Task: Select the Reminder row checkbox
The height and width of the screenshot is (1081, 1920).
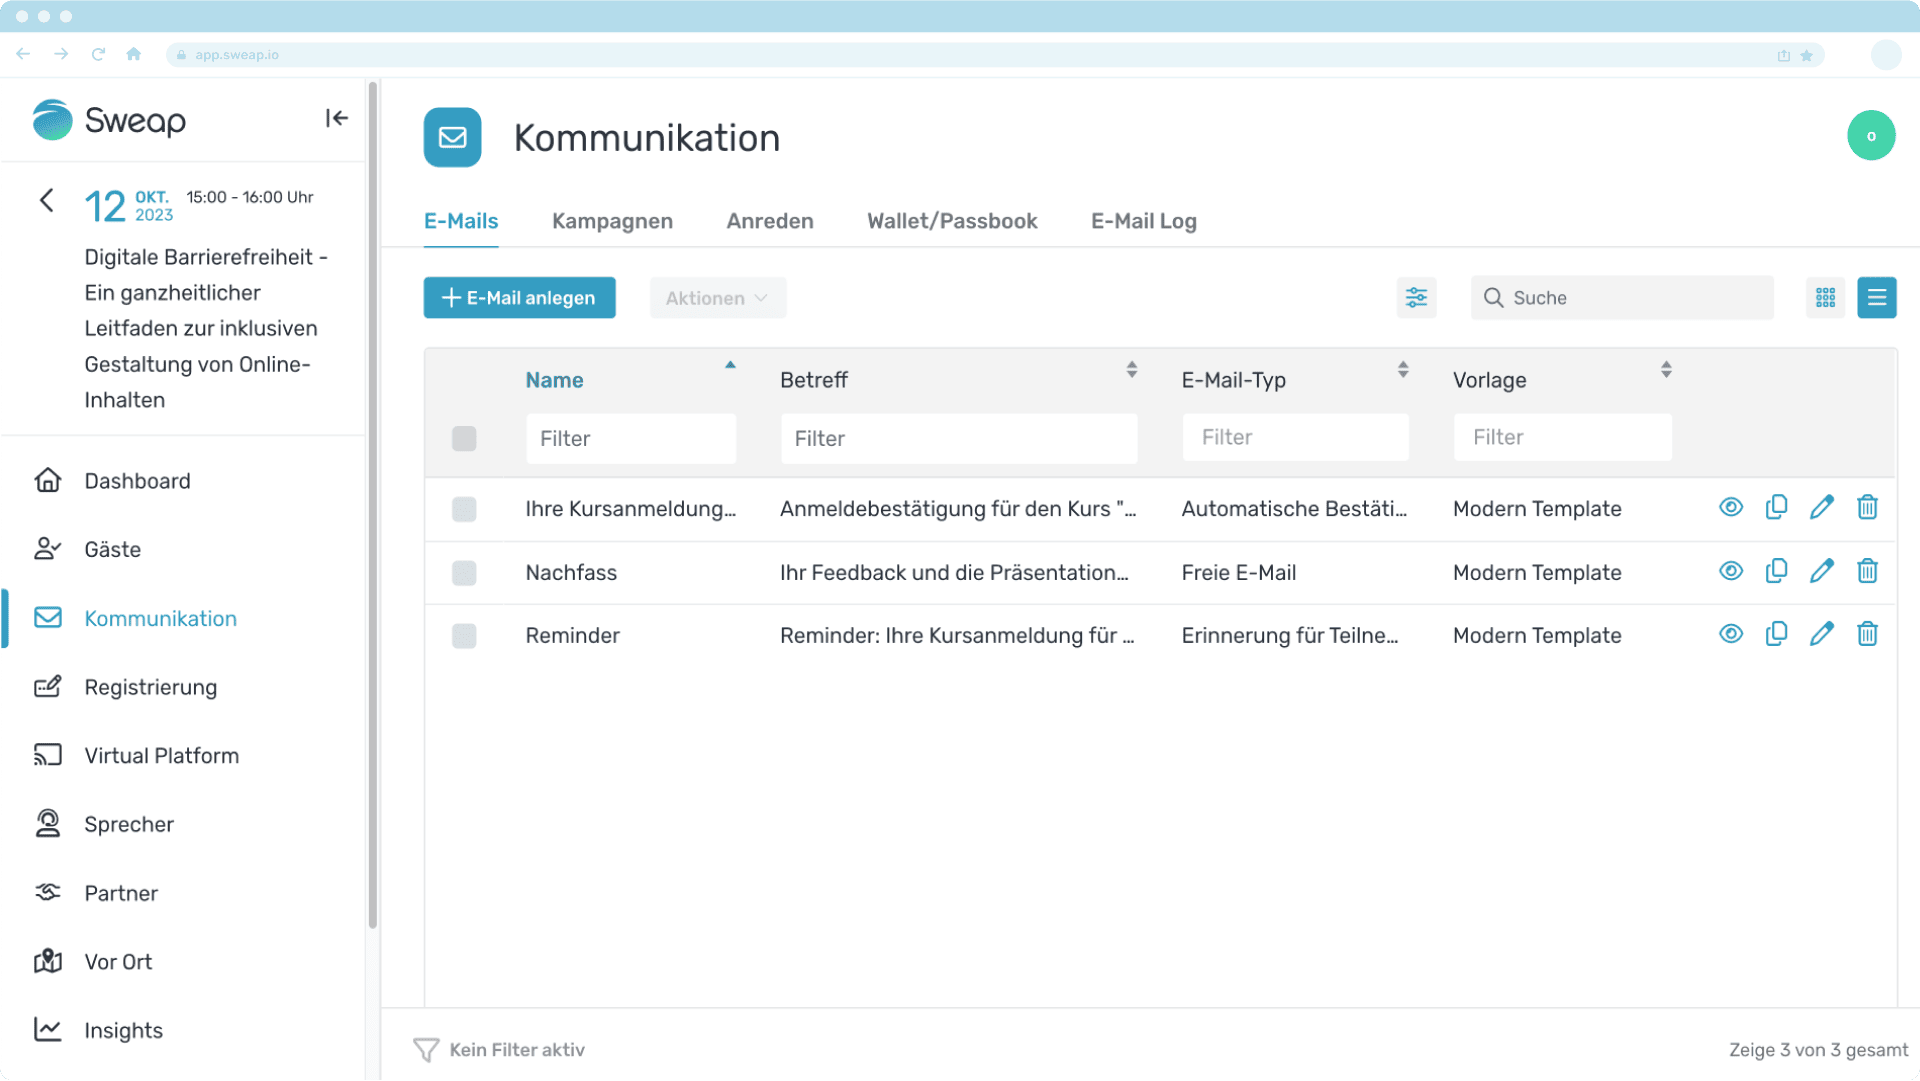Action: pyautogui.click(x=464, y=636)
